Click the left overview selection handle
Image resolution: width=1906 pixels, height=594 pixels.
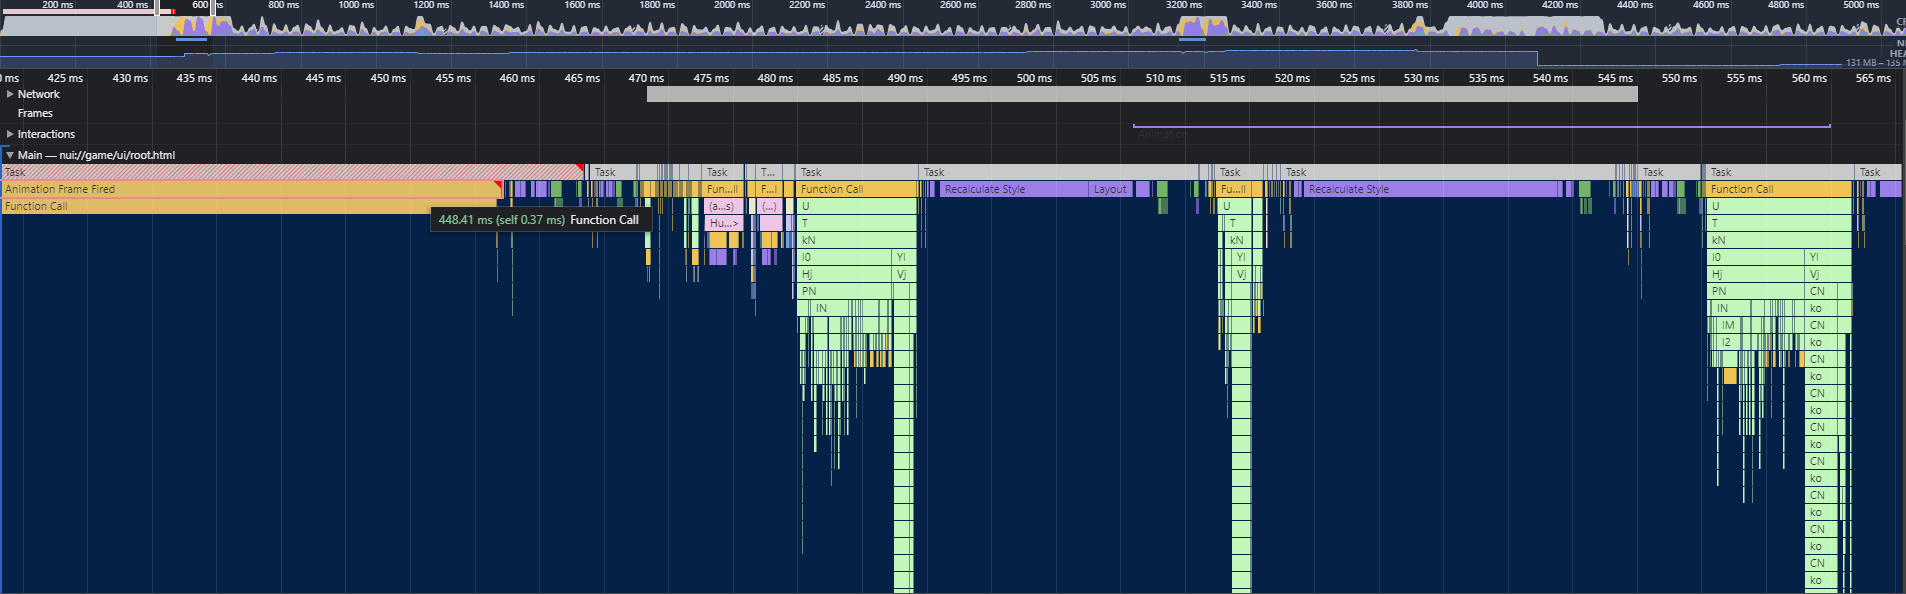pyautogui.click(x=157, y=8)
